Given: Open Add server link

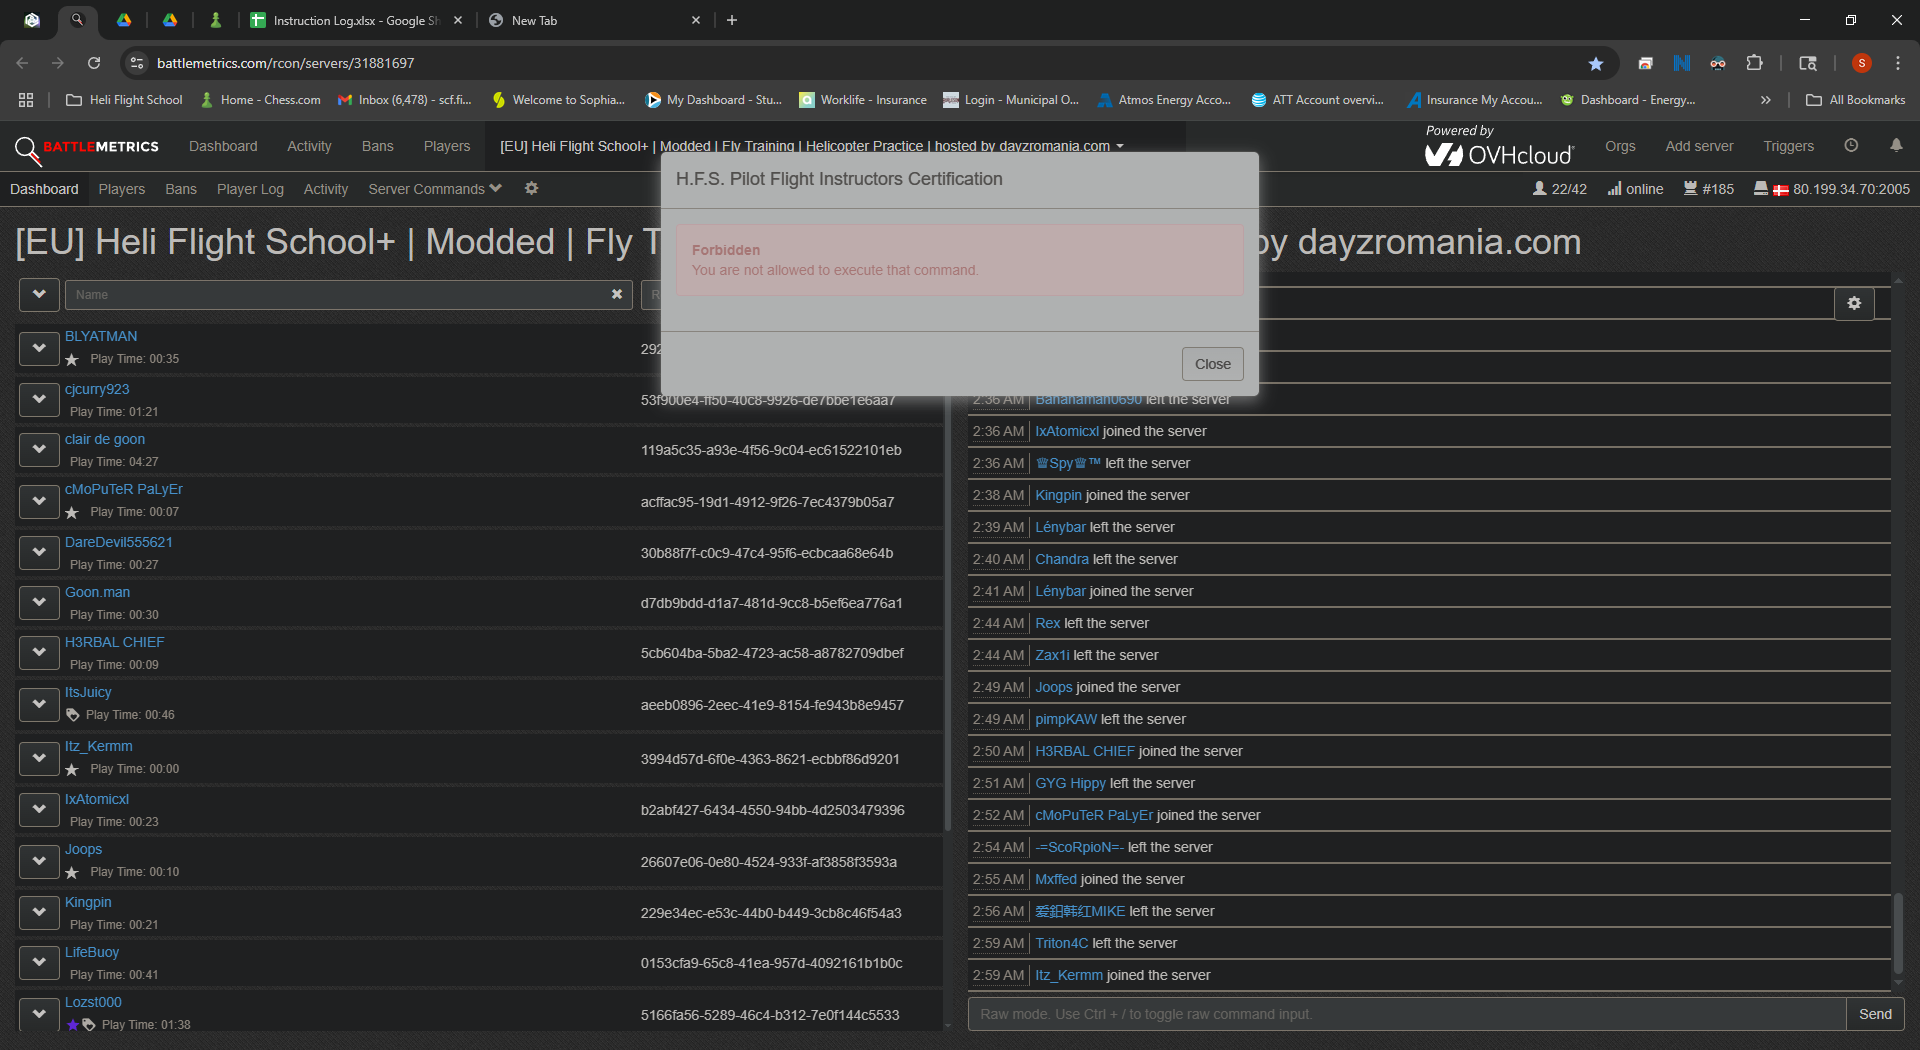Looking at the screenshot, I should coord(1699,146).
